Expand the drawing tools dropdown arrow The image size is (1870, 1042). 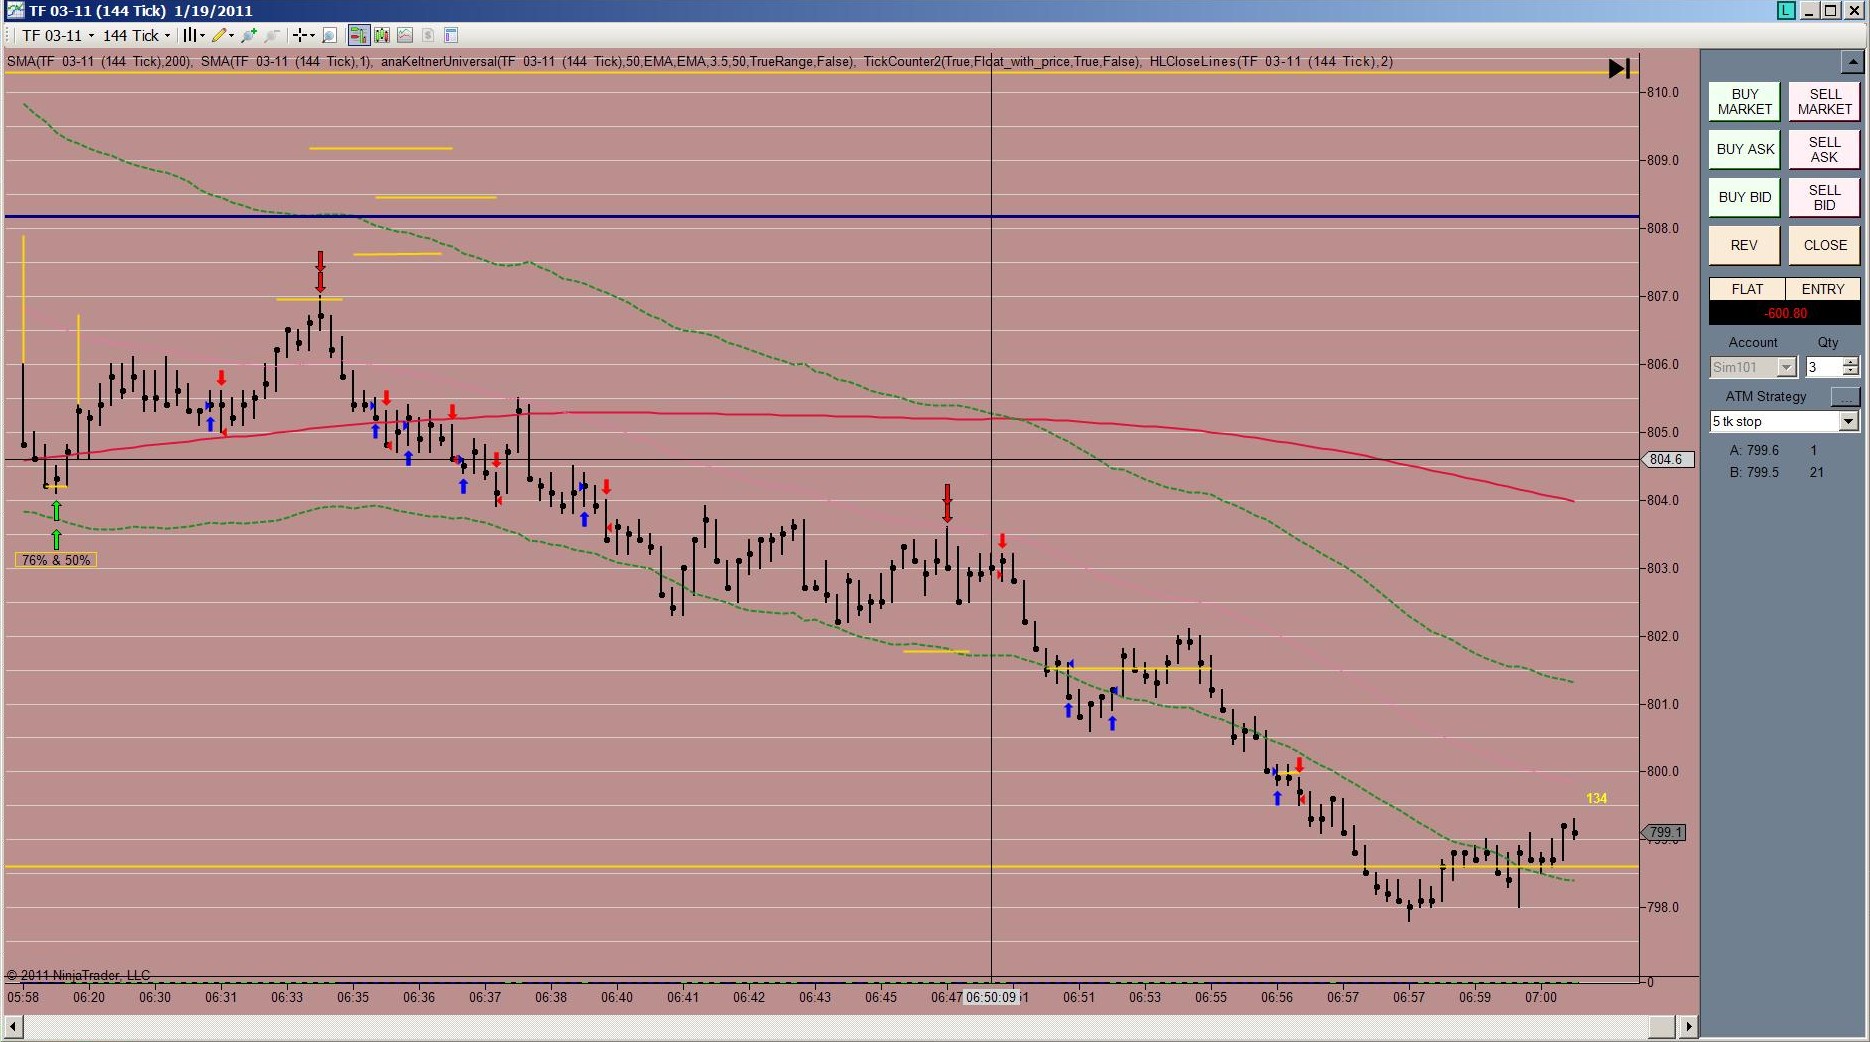coord(231,35)
